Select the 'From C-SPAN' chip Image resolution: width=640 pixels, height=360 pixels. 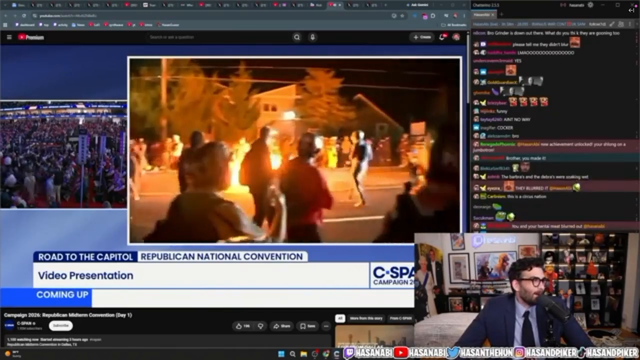click(400, 318)
